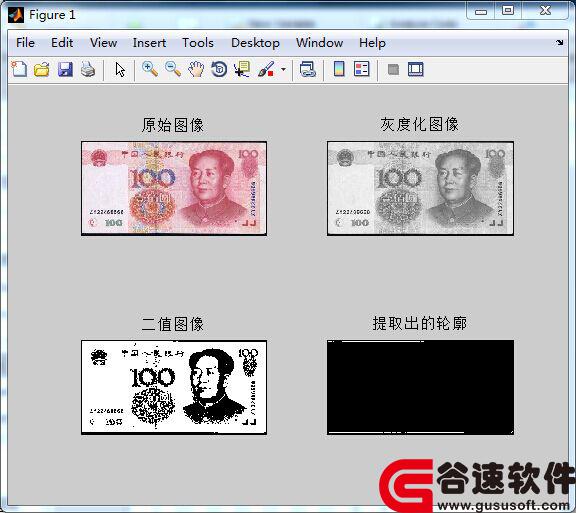
Task: Activate the Zoom In magnifier tool
Action: click(150, 69)
